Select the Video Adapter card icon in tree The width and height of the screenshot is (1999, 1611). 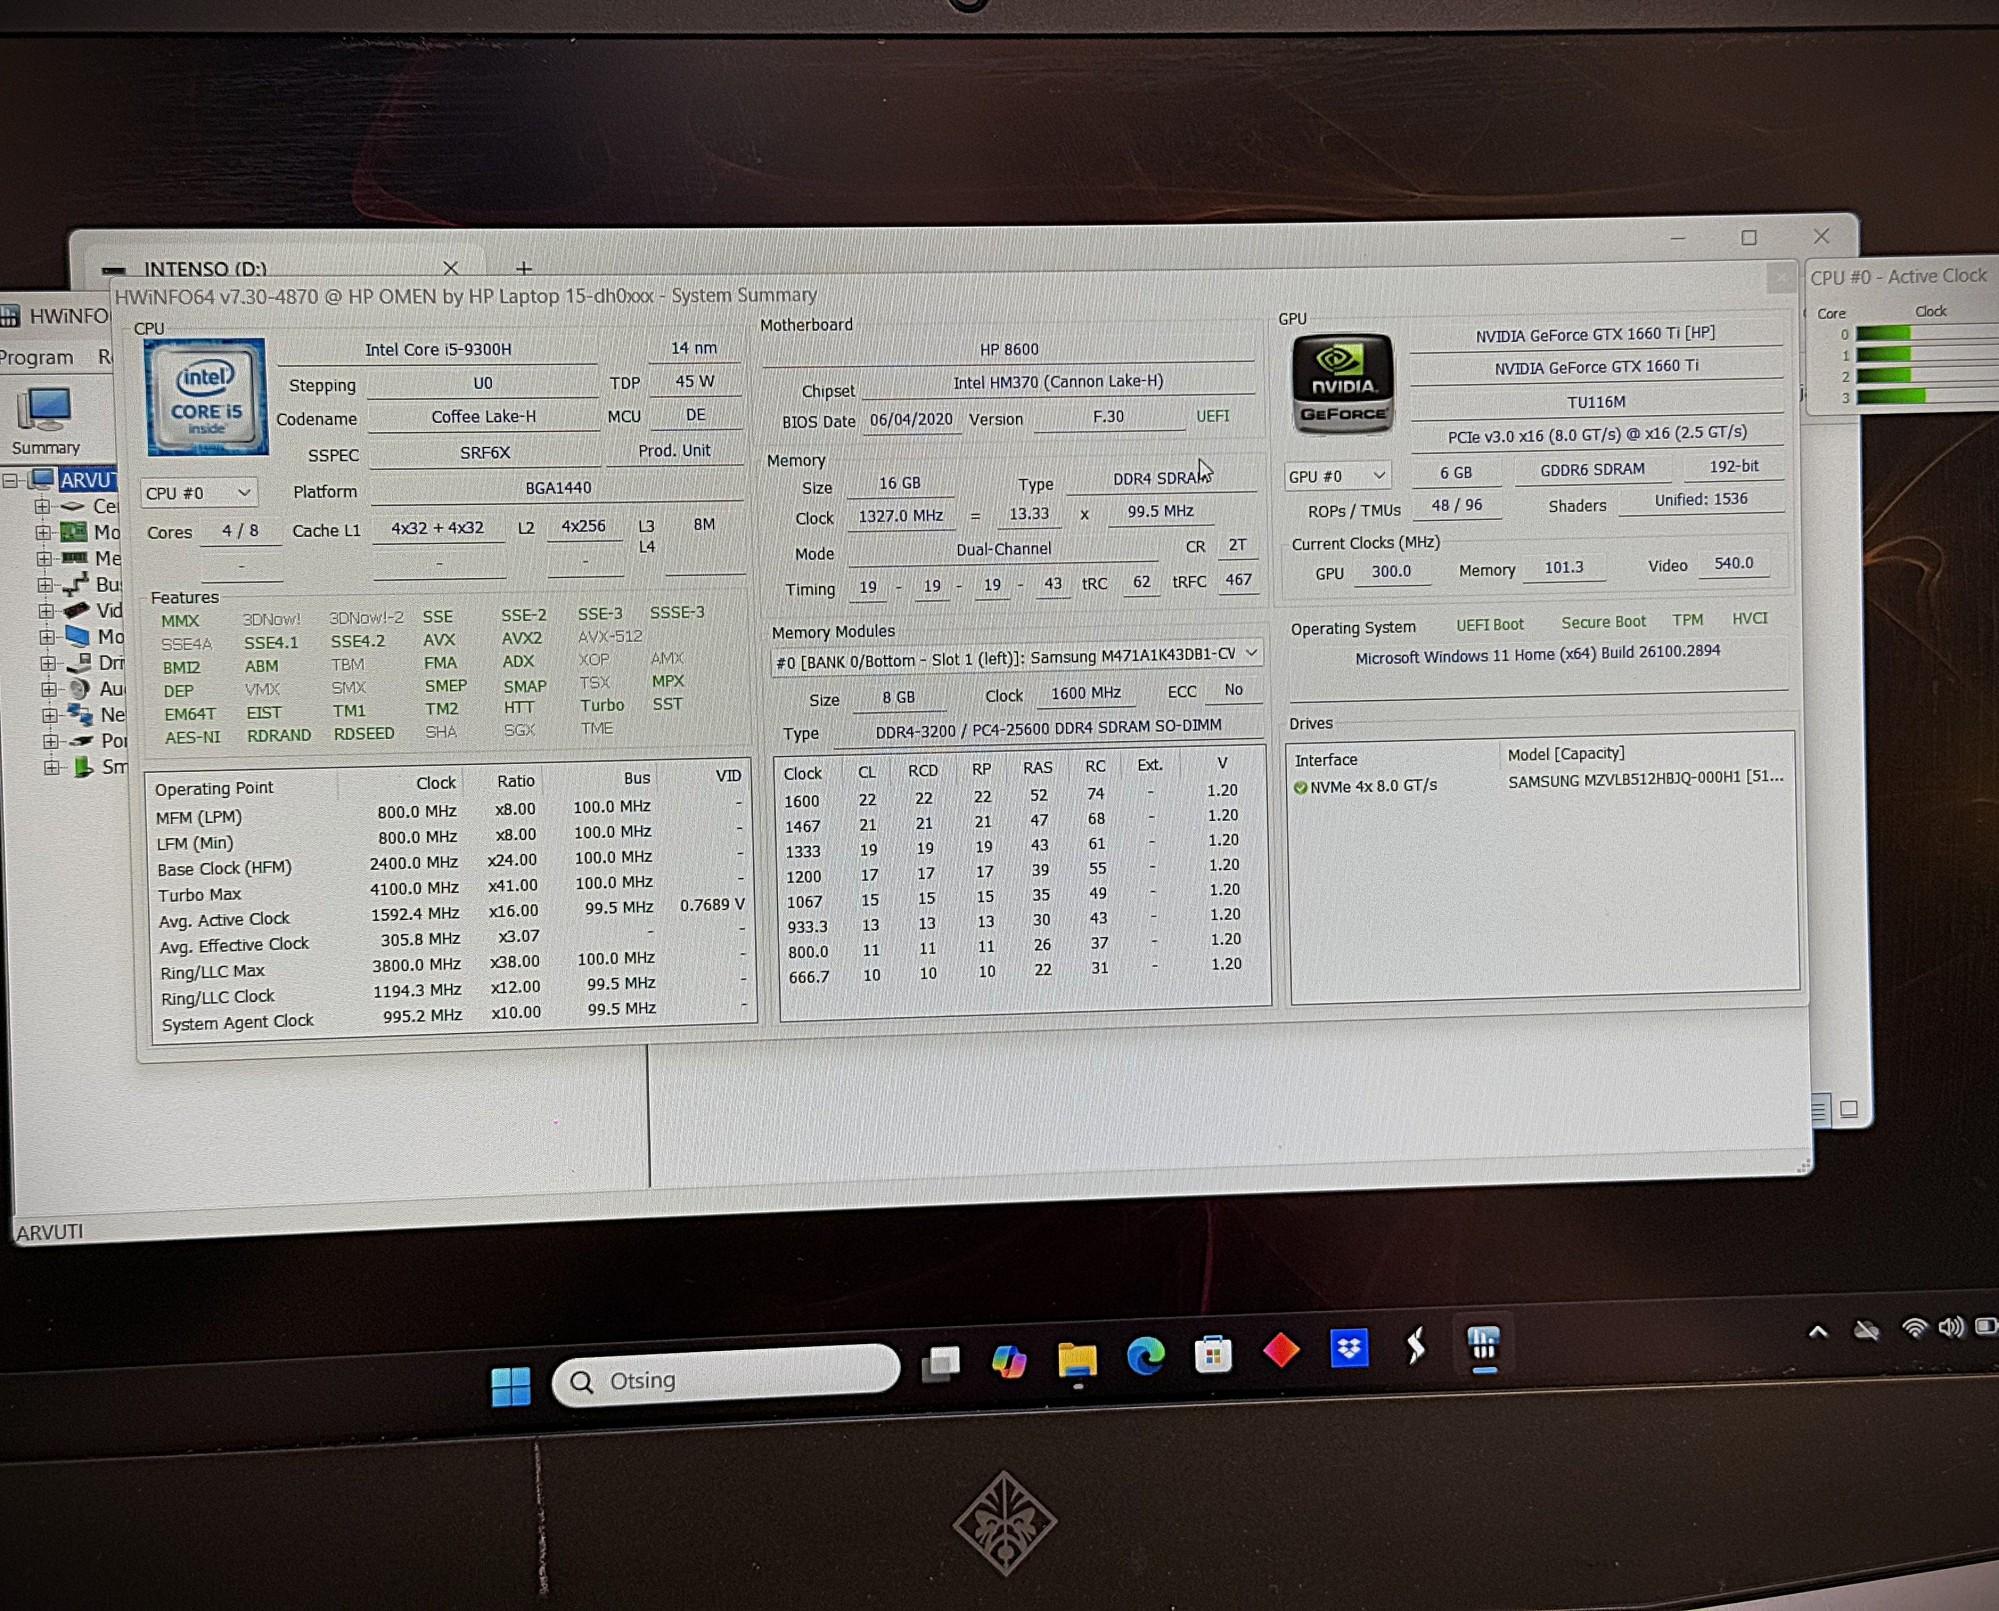(x=76, y=610)
